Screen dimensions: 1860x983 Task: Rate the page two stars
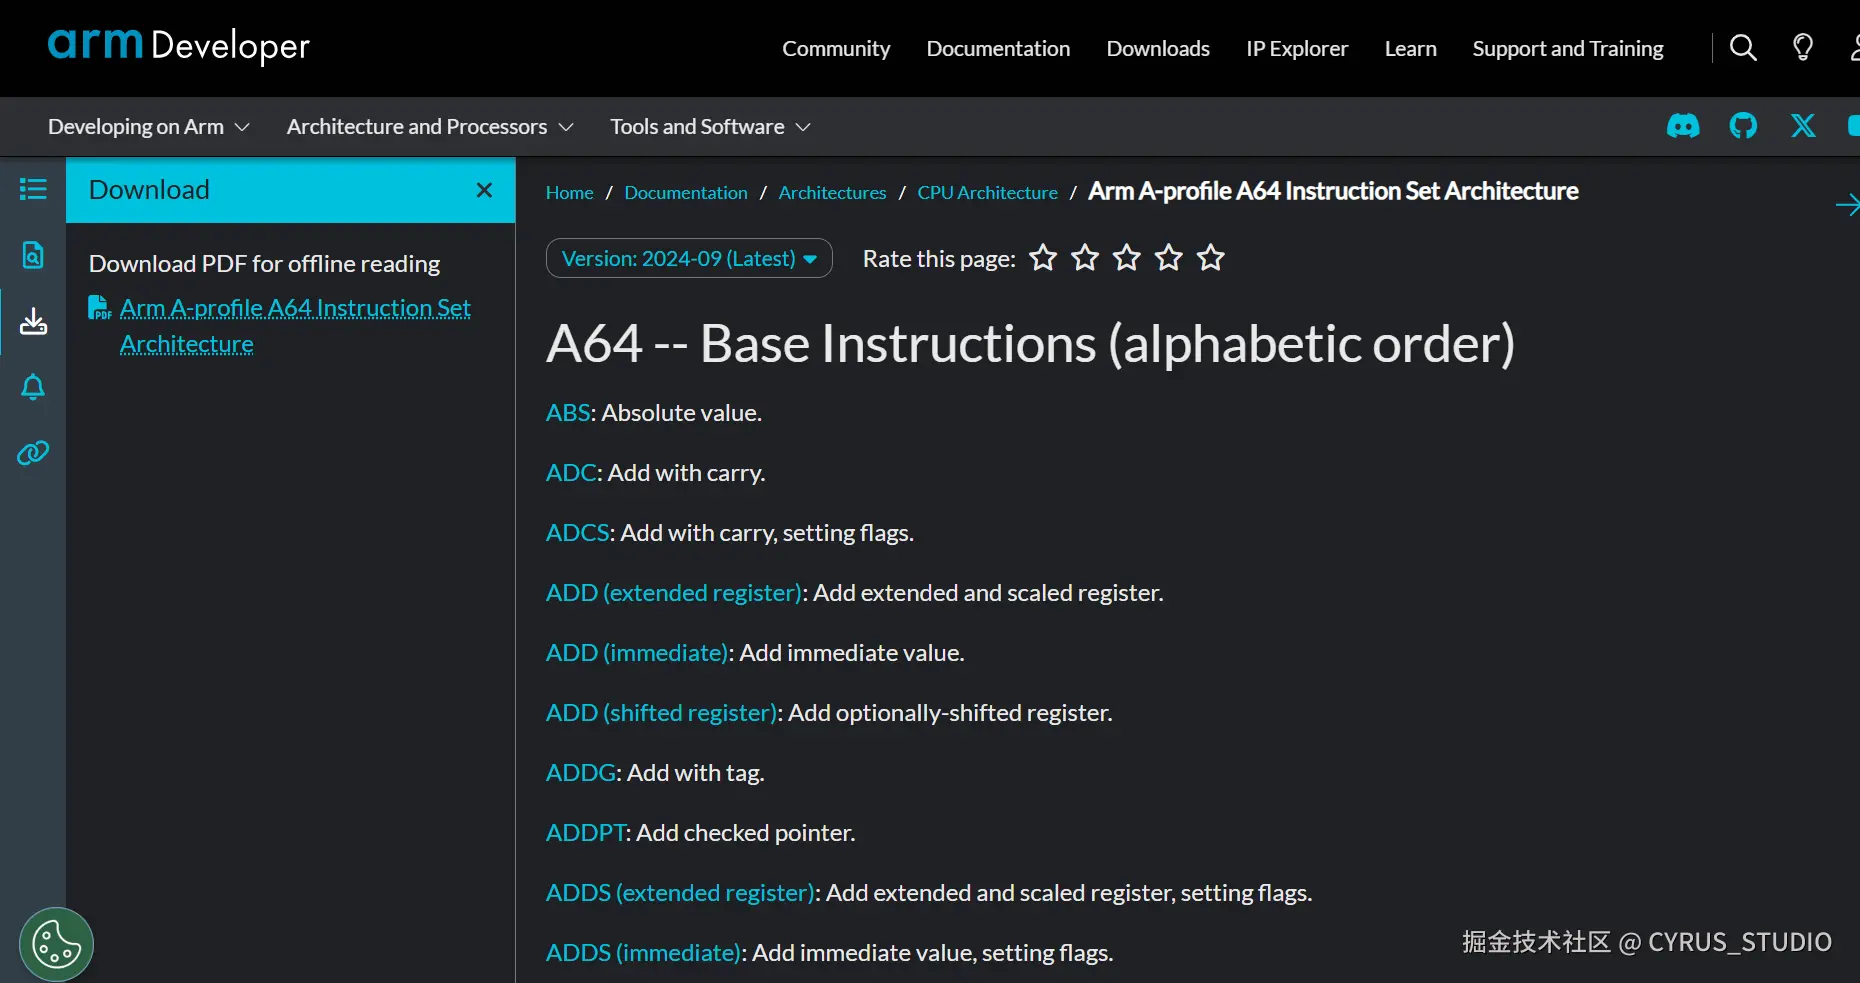[1085, 258]
